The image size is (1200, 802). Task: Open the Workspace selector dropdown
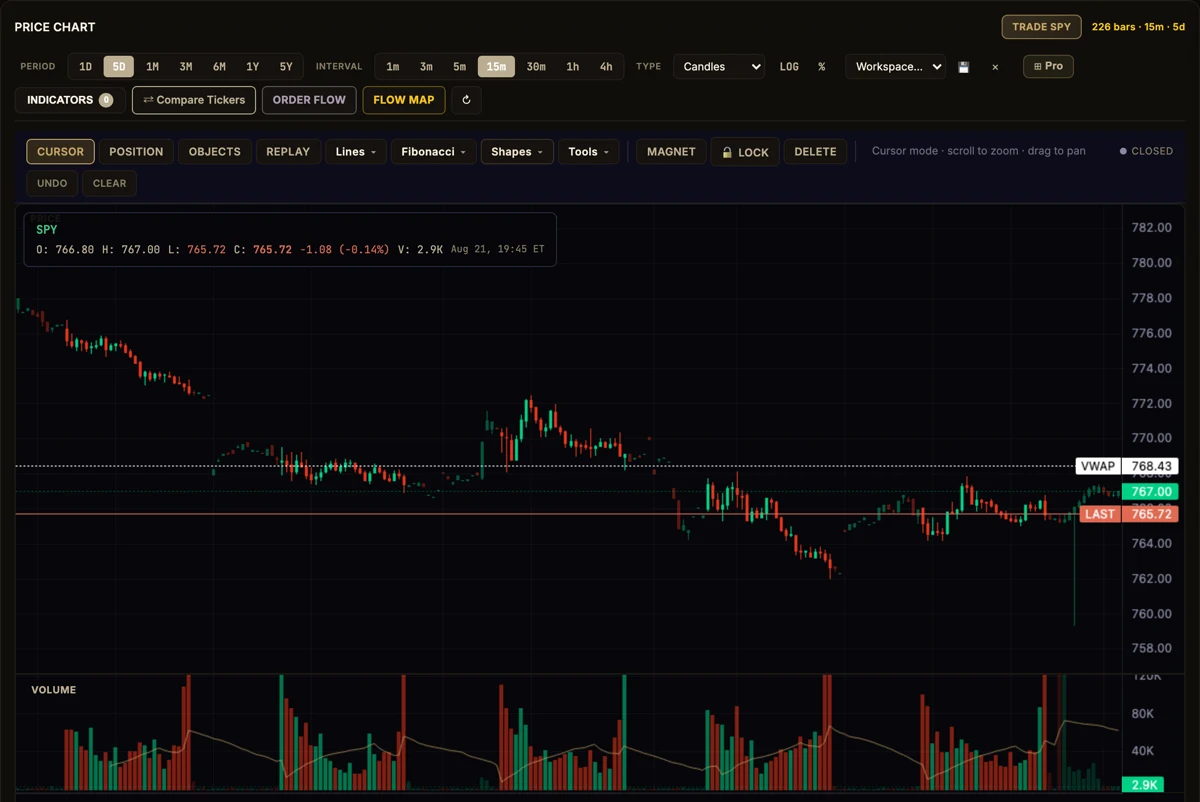point(895,67)
